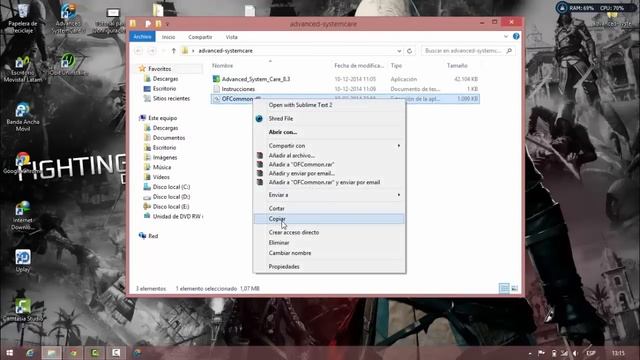640x360 pixels.
Task: Sort by the Tipo column header
Action: tap(396, 65)
